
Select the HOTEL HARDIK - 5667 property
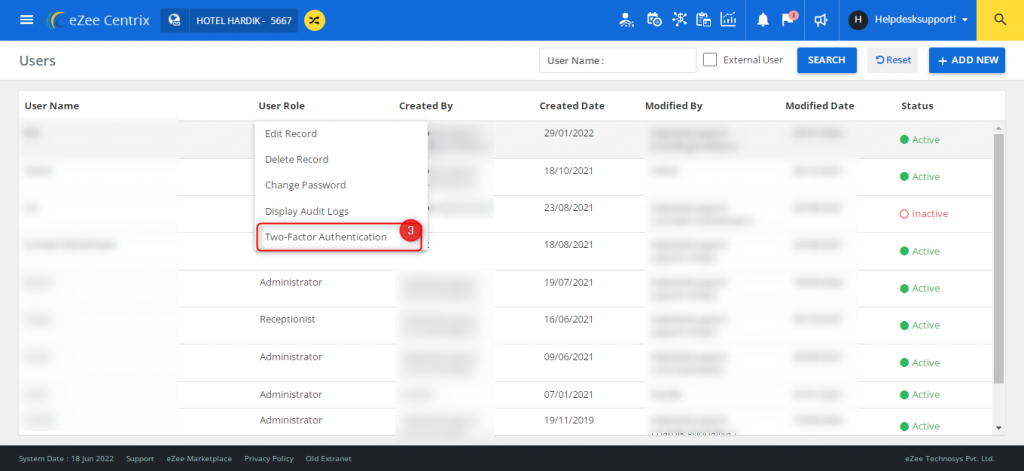[x=243, y=20]
